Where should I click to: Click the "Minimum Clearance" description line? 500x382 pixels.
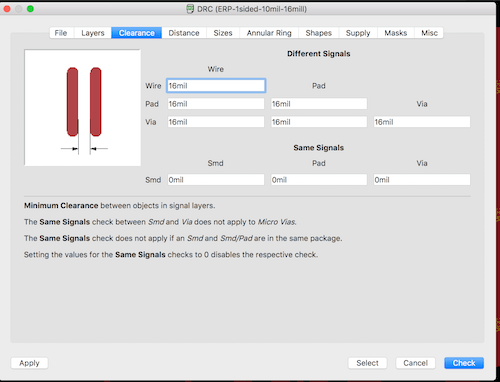(119, 206)
